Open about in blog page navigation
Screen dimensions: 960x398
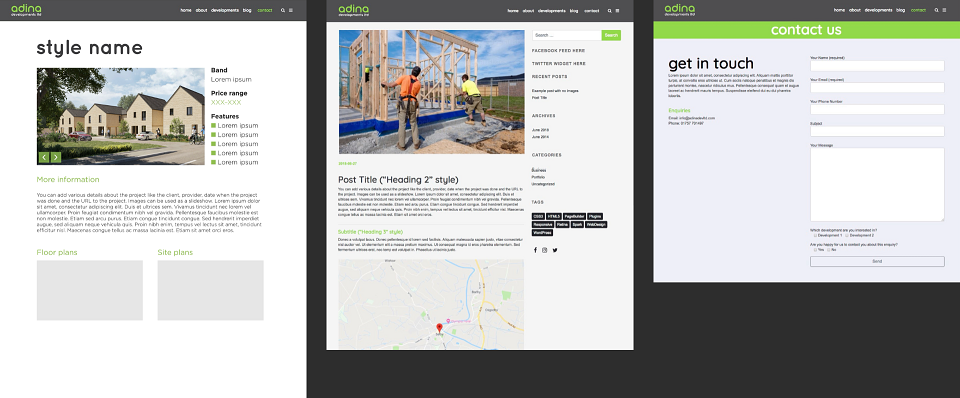tap(528, 10)
